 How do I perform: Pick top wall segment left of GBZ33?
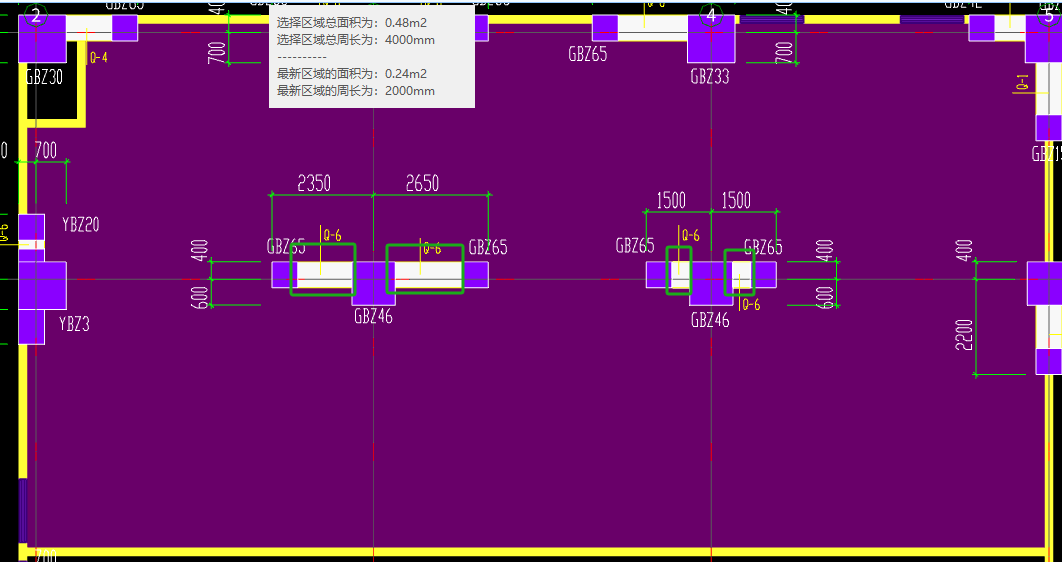pos(653,28)
